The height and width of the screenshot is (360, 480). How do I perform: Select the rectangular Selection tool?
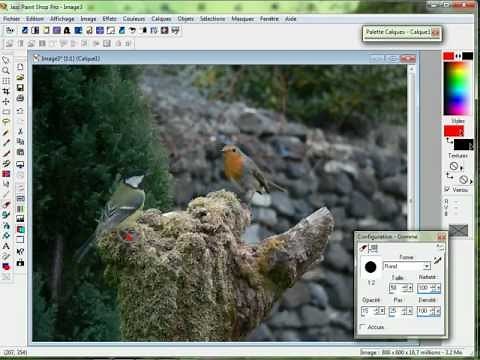pos(6,112)
